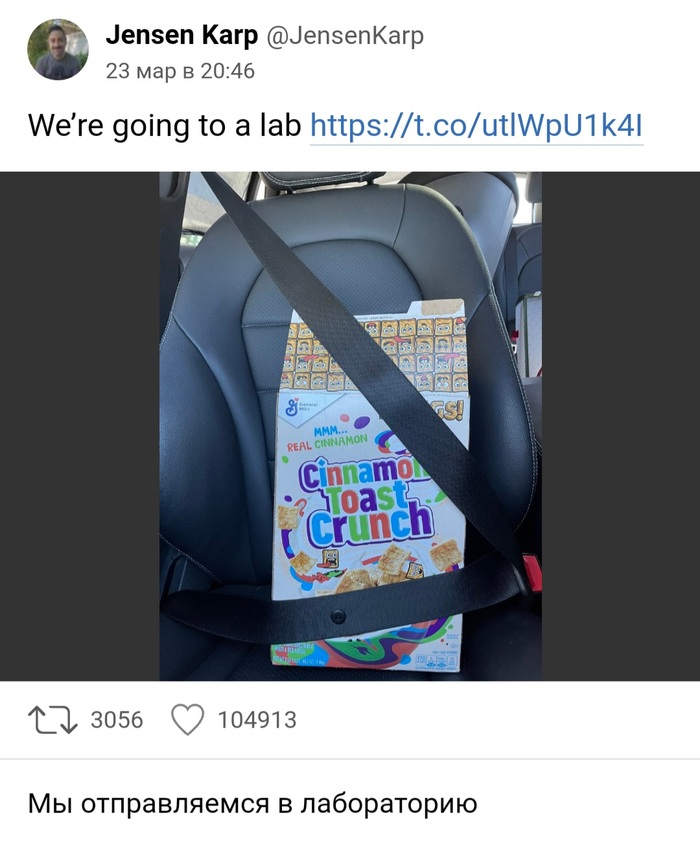Click the like count 104913
Viewport: 700px width, 854px height.
point(257,720)
